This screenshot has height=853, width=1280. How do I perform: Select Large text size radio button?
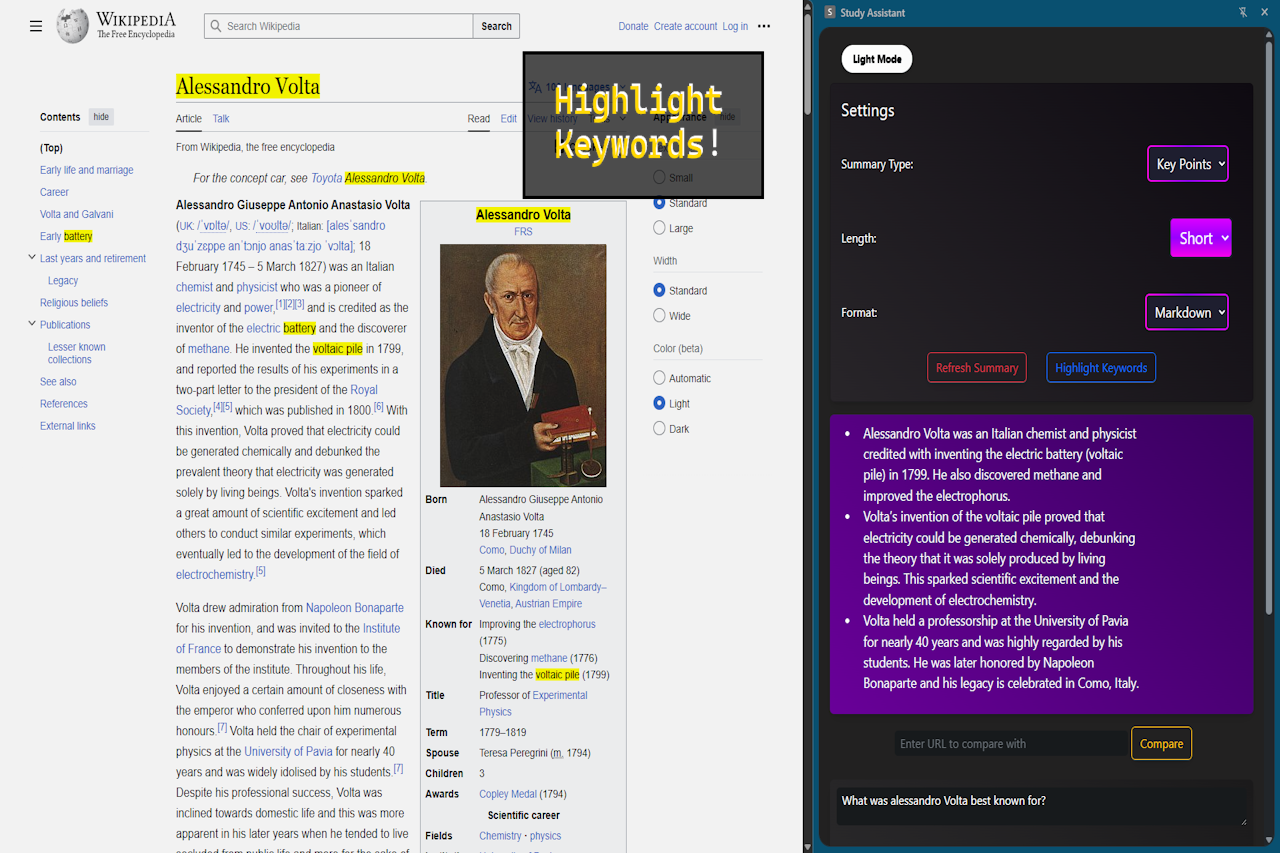[x=659, y=228]
